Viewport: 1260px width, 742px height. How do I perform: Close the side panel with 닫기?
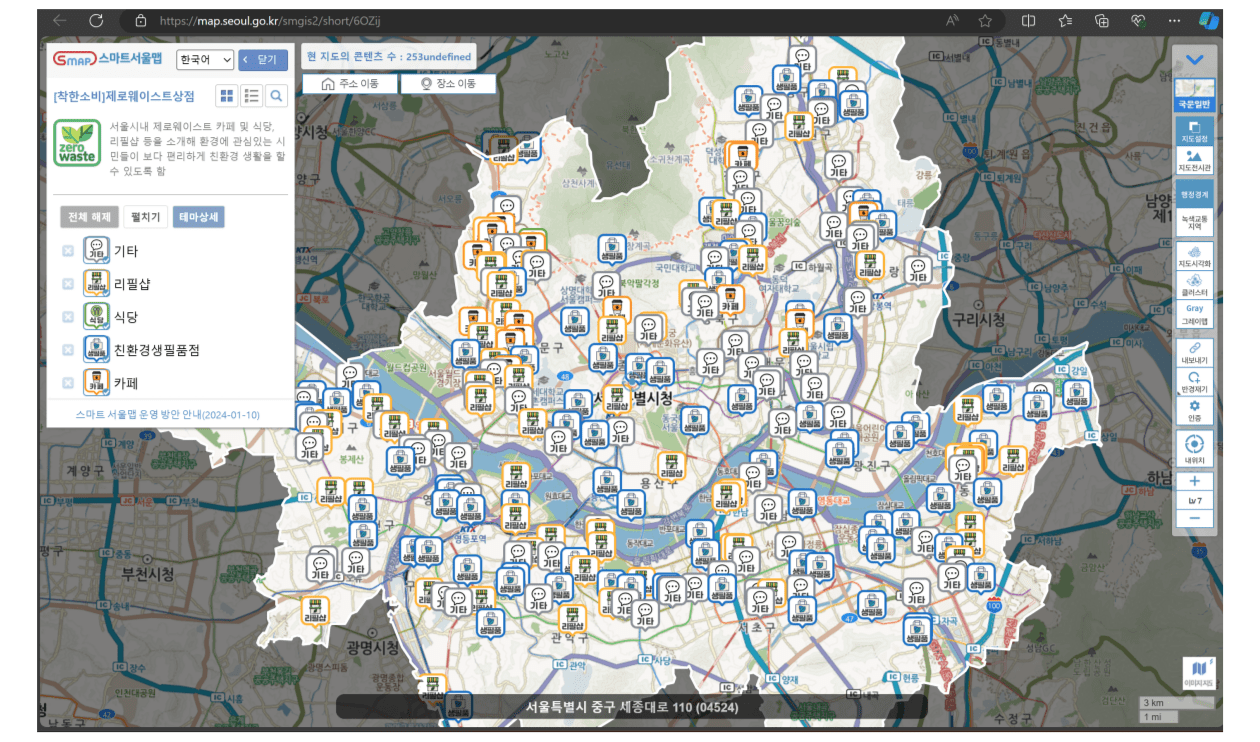pos(263,60)
